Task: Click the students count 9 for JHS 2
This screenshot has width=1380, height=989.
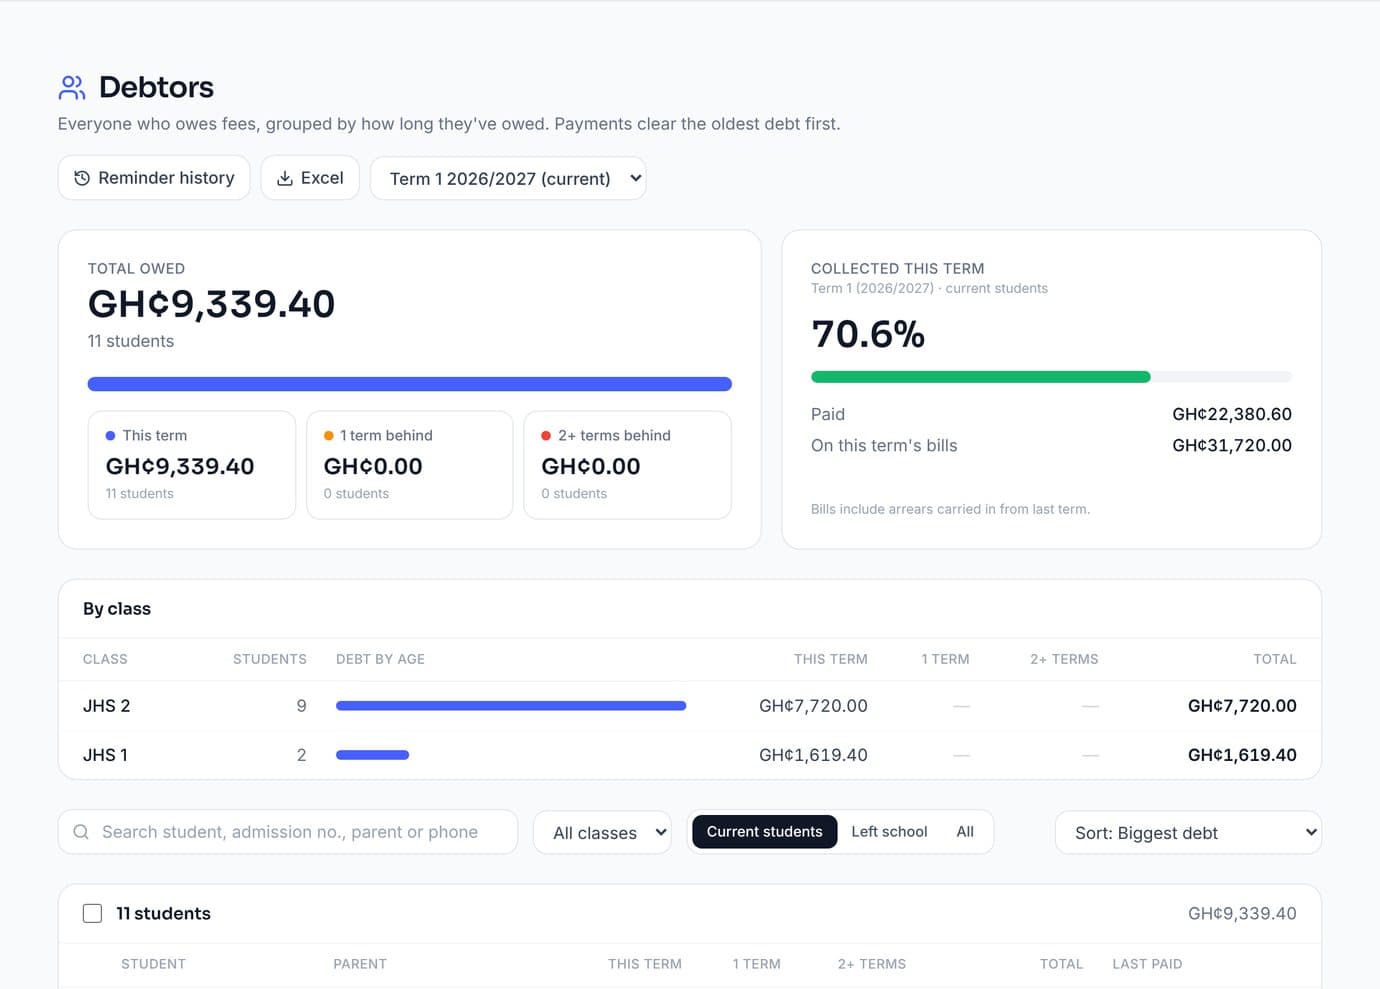Action: point(301,706)
